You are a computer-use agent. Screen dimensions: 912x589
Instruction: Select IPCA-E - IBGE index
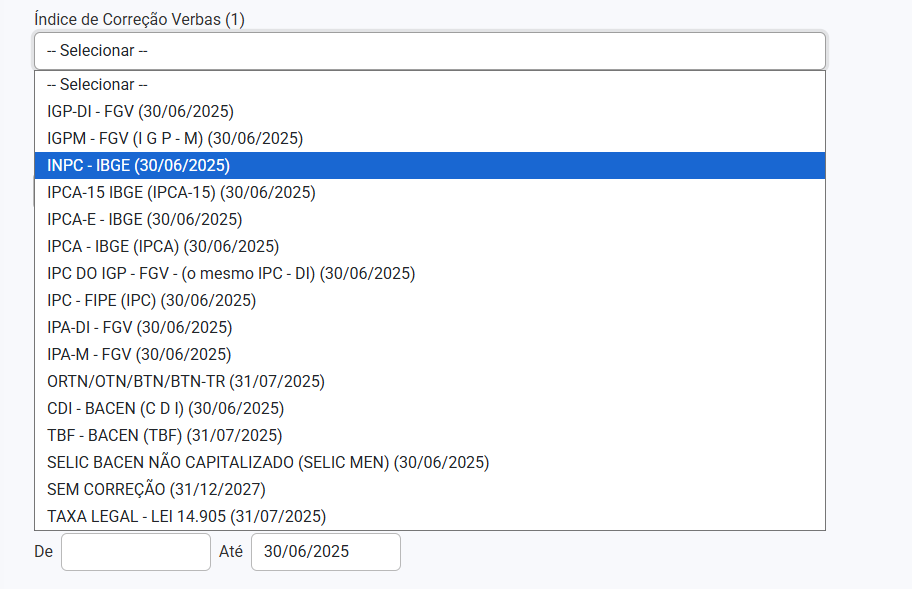[x=144, y=219]
